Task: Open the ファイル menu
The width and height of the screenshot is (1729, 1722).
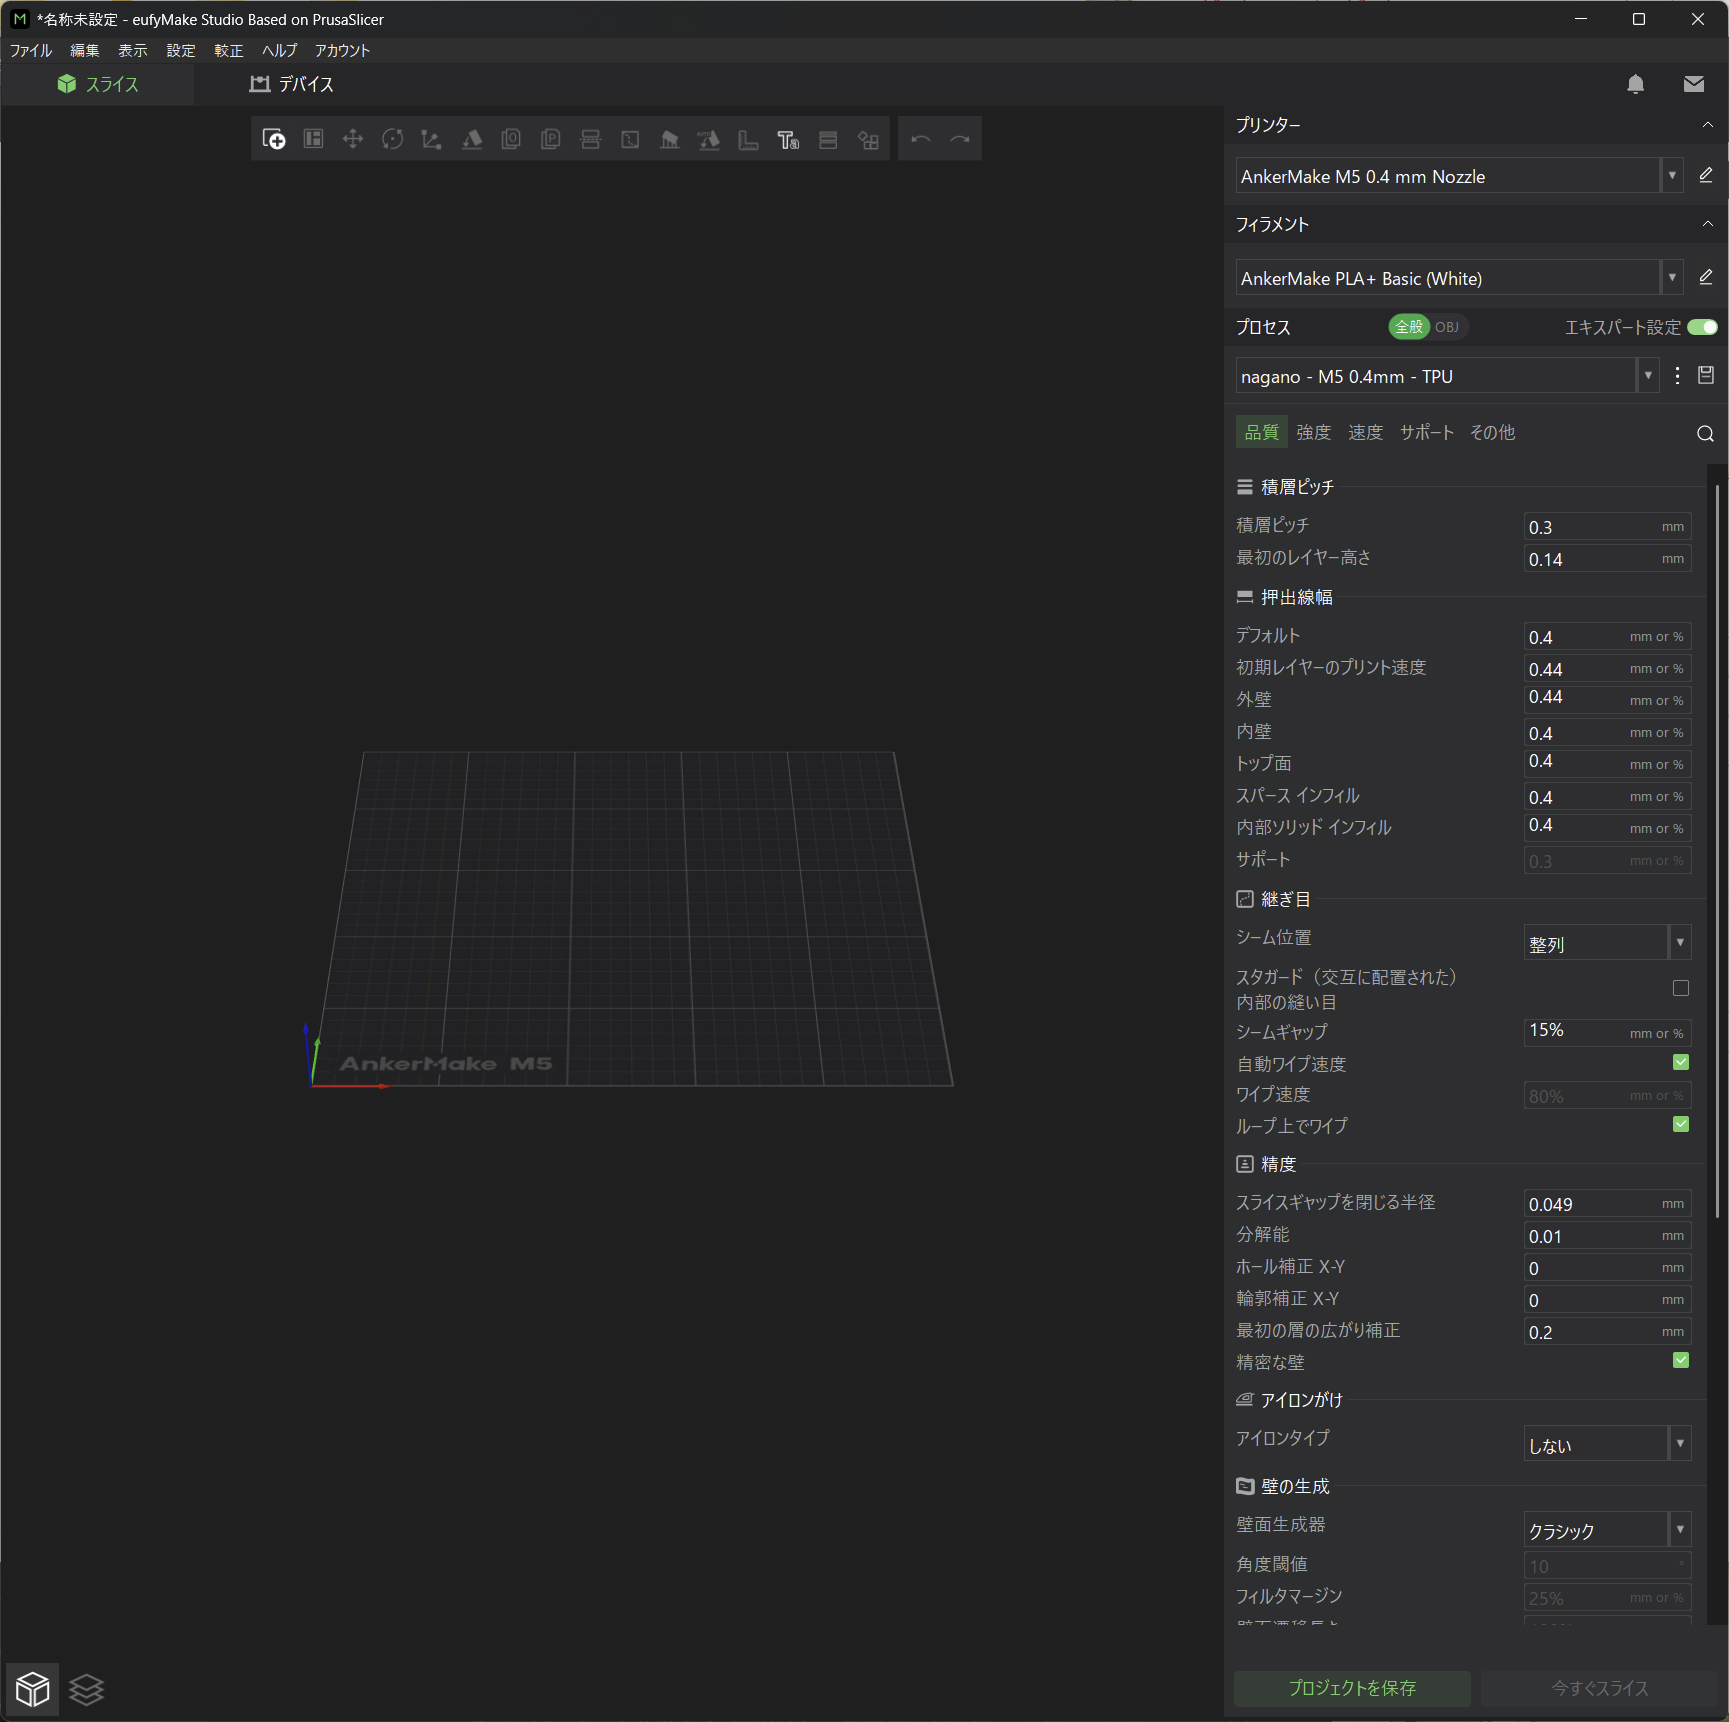Action: pyautogui.click(x=31, y=50)
